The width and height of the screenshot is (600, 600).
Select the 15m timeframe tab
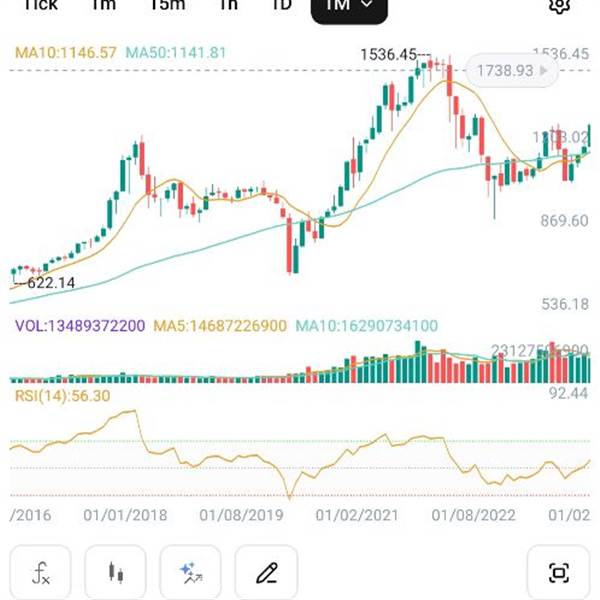coord(167,6)
